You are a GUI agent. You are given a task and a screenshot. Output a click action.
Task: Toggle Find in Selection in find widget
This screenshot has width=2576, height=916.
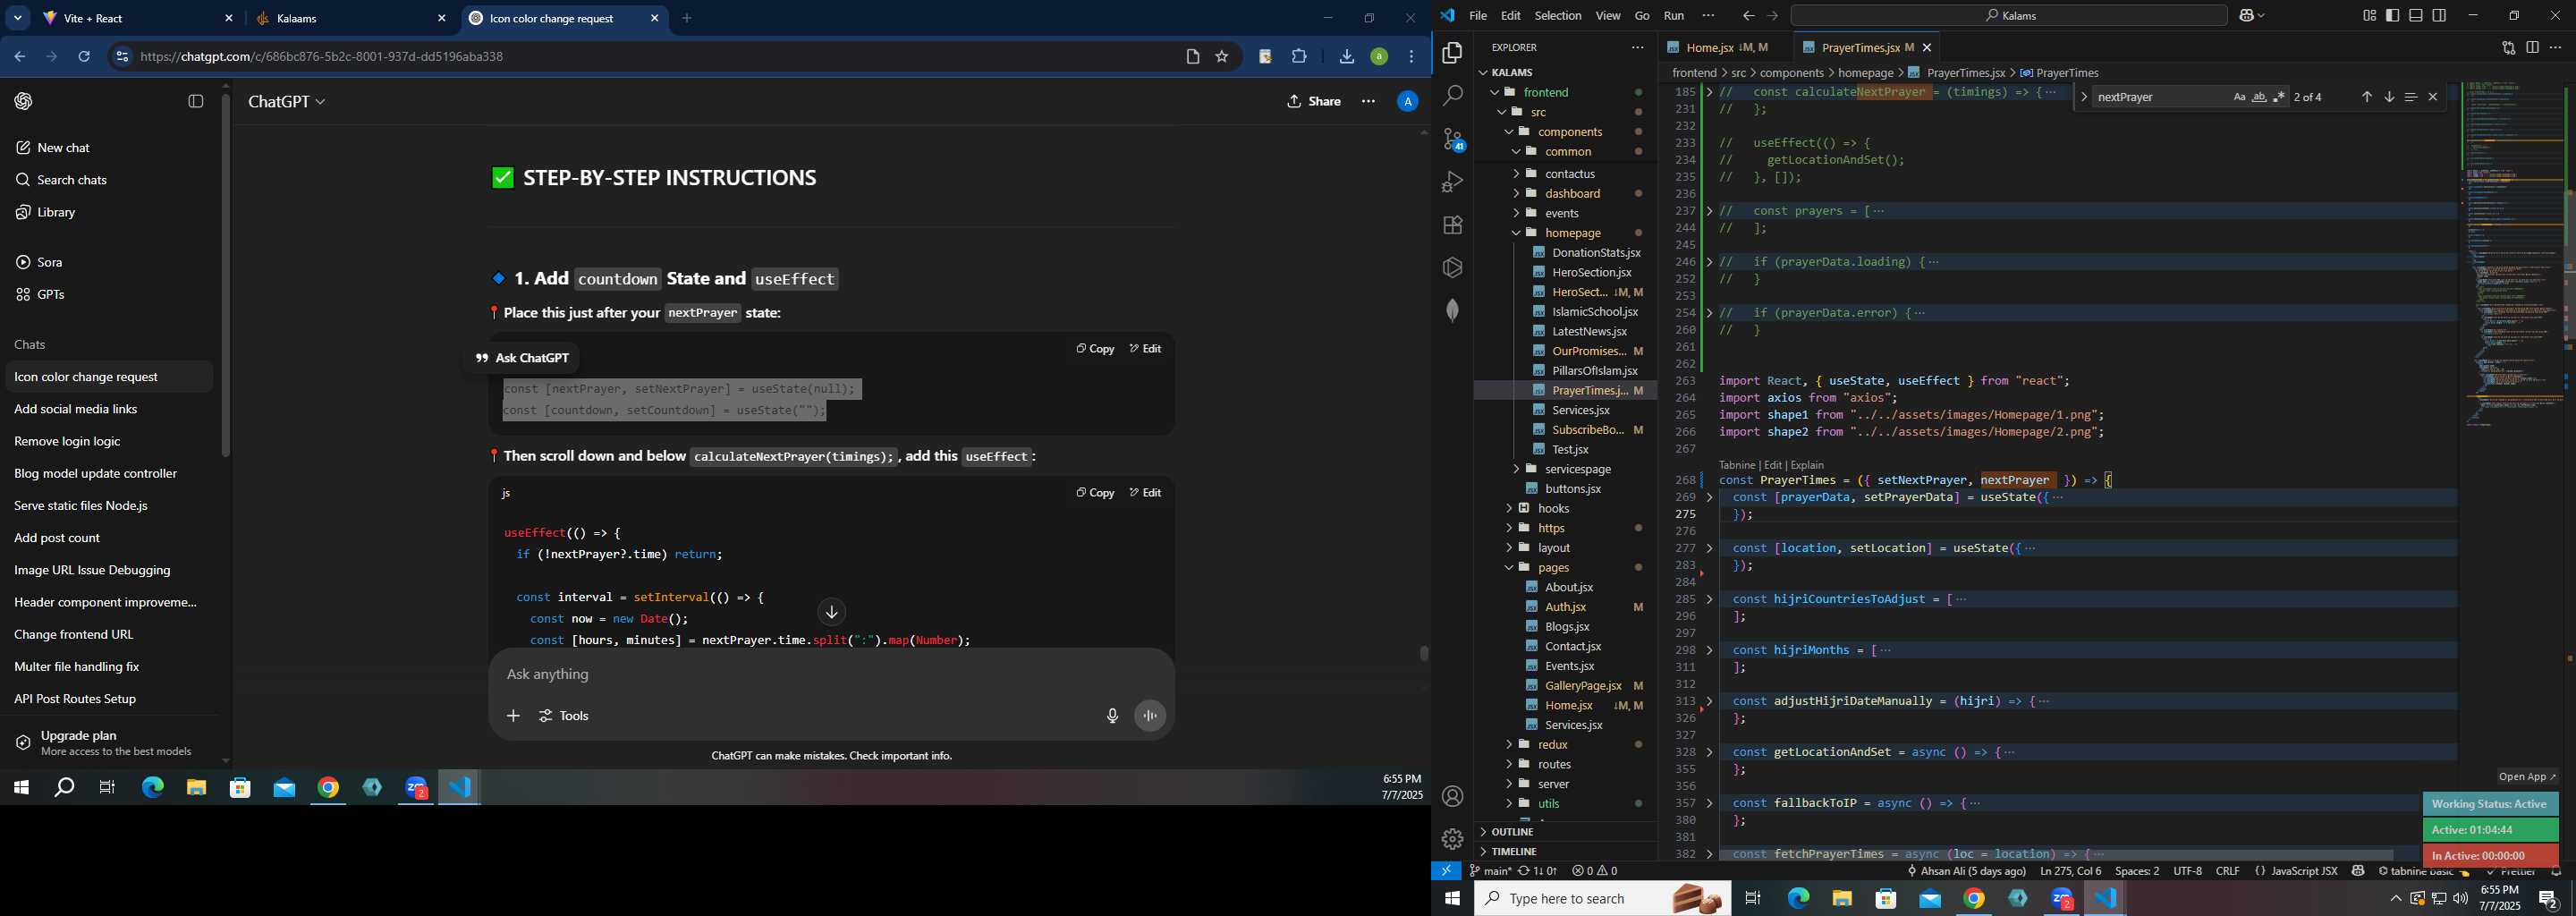click(x=2411, y=97)
